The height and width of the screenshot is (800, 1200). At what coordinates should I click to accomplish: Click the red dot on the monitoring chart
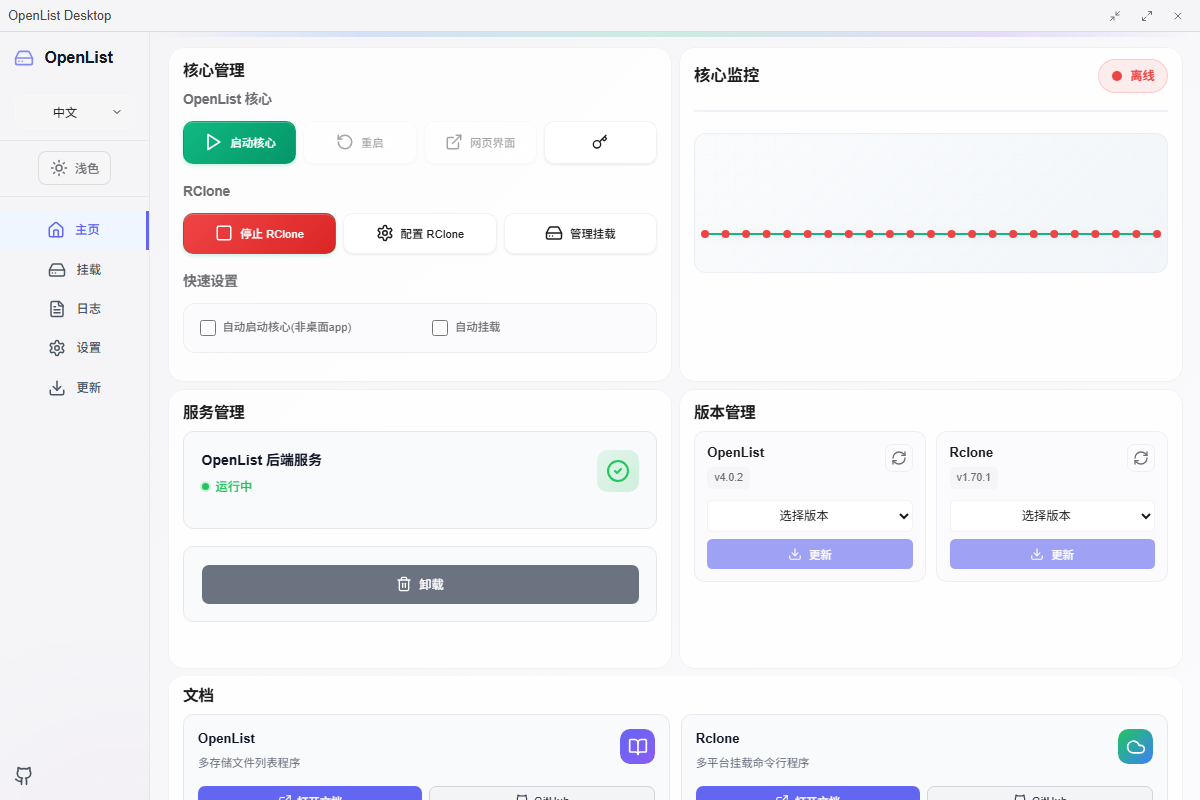[930, 233]
